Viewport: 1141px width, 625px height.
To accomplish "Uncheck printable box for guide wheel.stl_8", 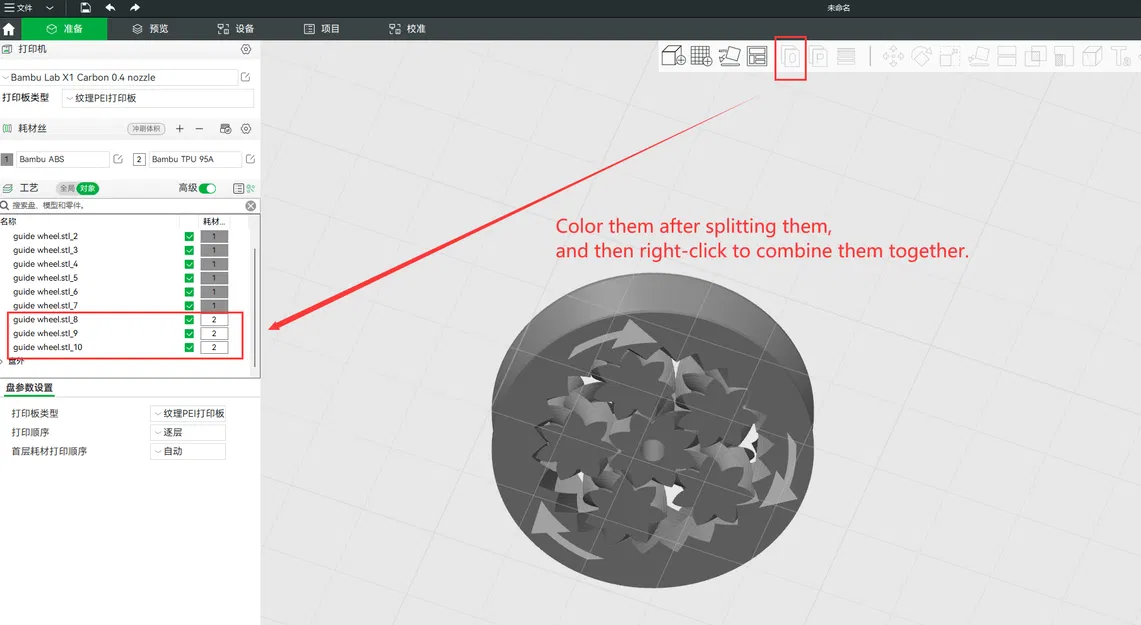I will coord(189,319).
